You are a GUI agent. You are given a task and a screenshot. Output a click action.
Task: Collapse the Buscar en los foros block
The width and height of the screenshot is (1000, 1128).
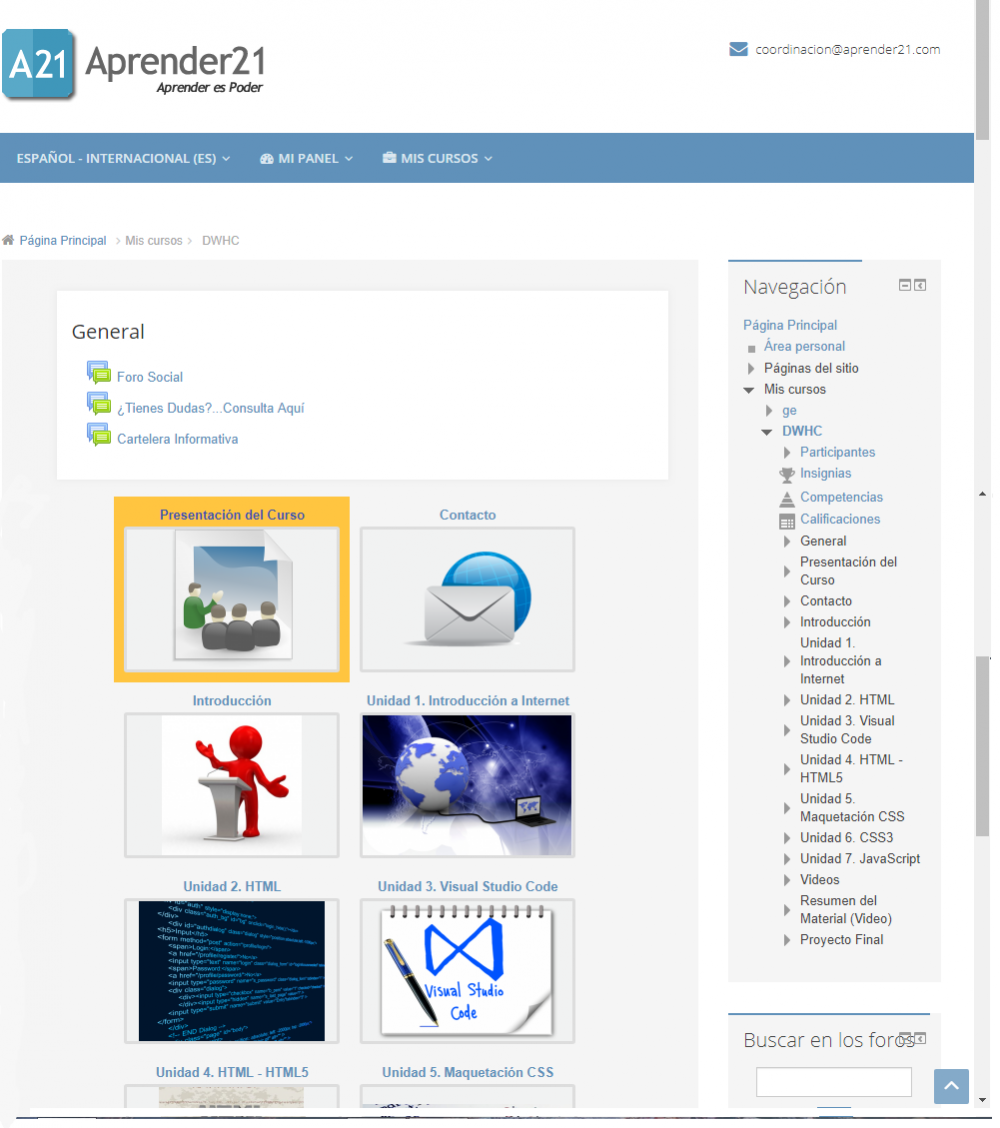904,1039
